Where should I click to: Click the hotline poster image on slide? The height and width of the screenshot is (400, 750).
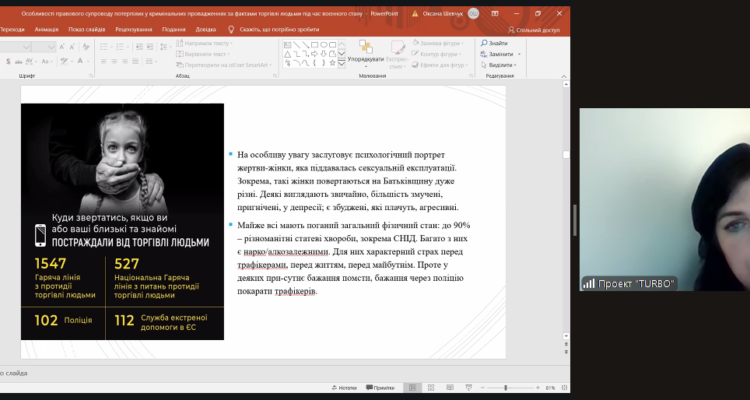click(x=122, y=222)
